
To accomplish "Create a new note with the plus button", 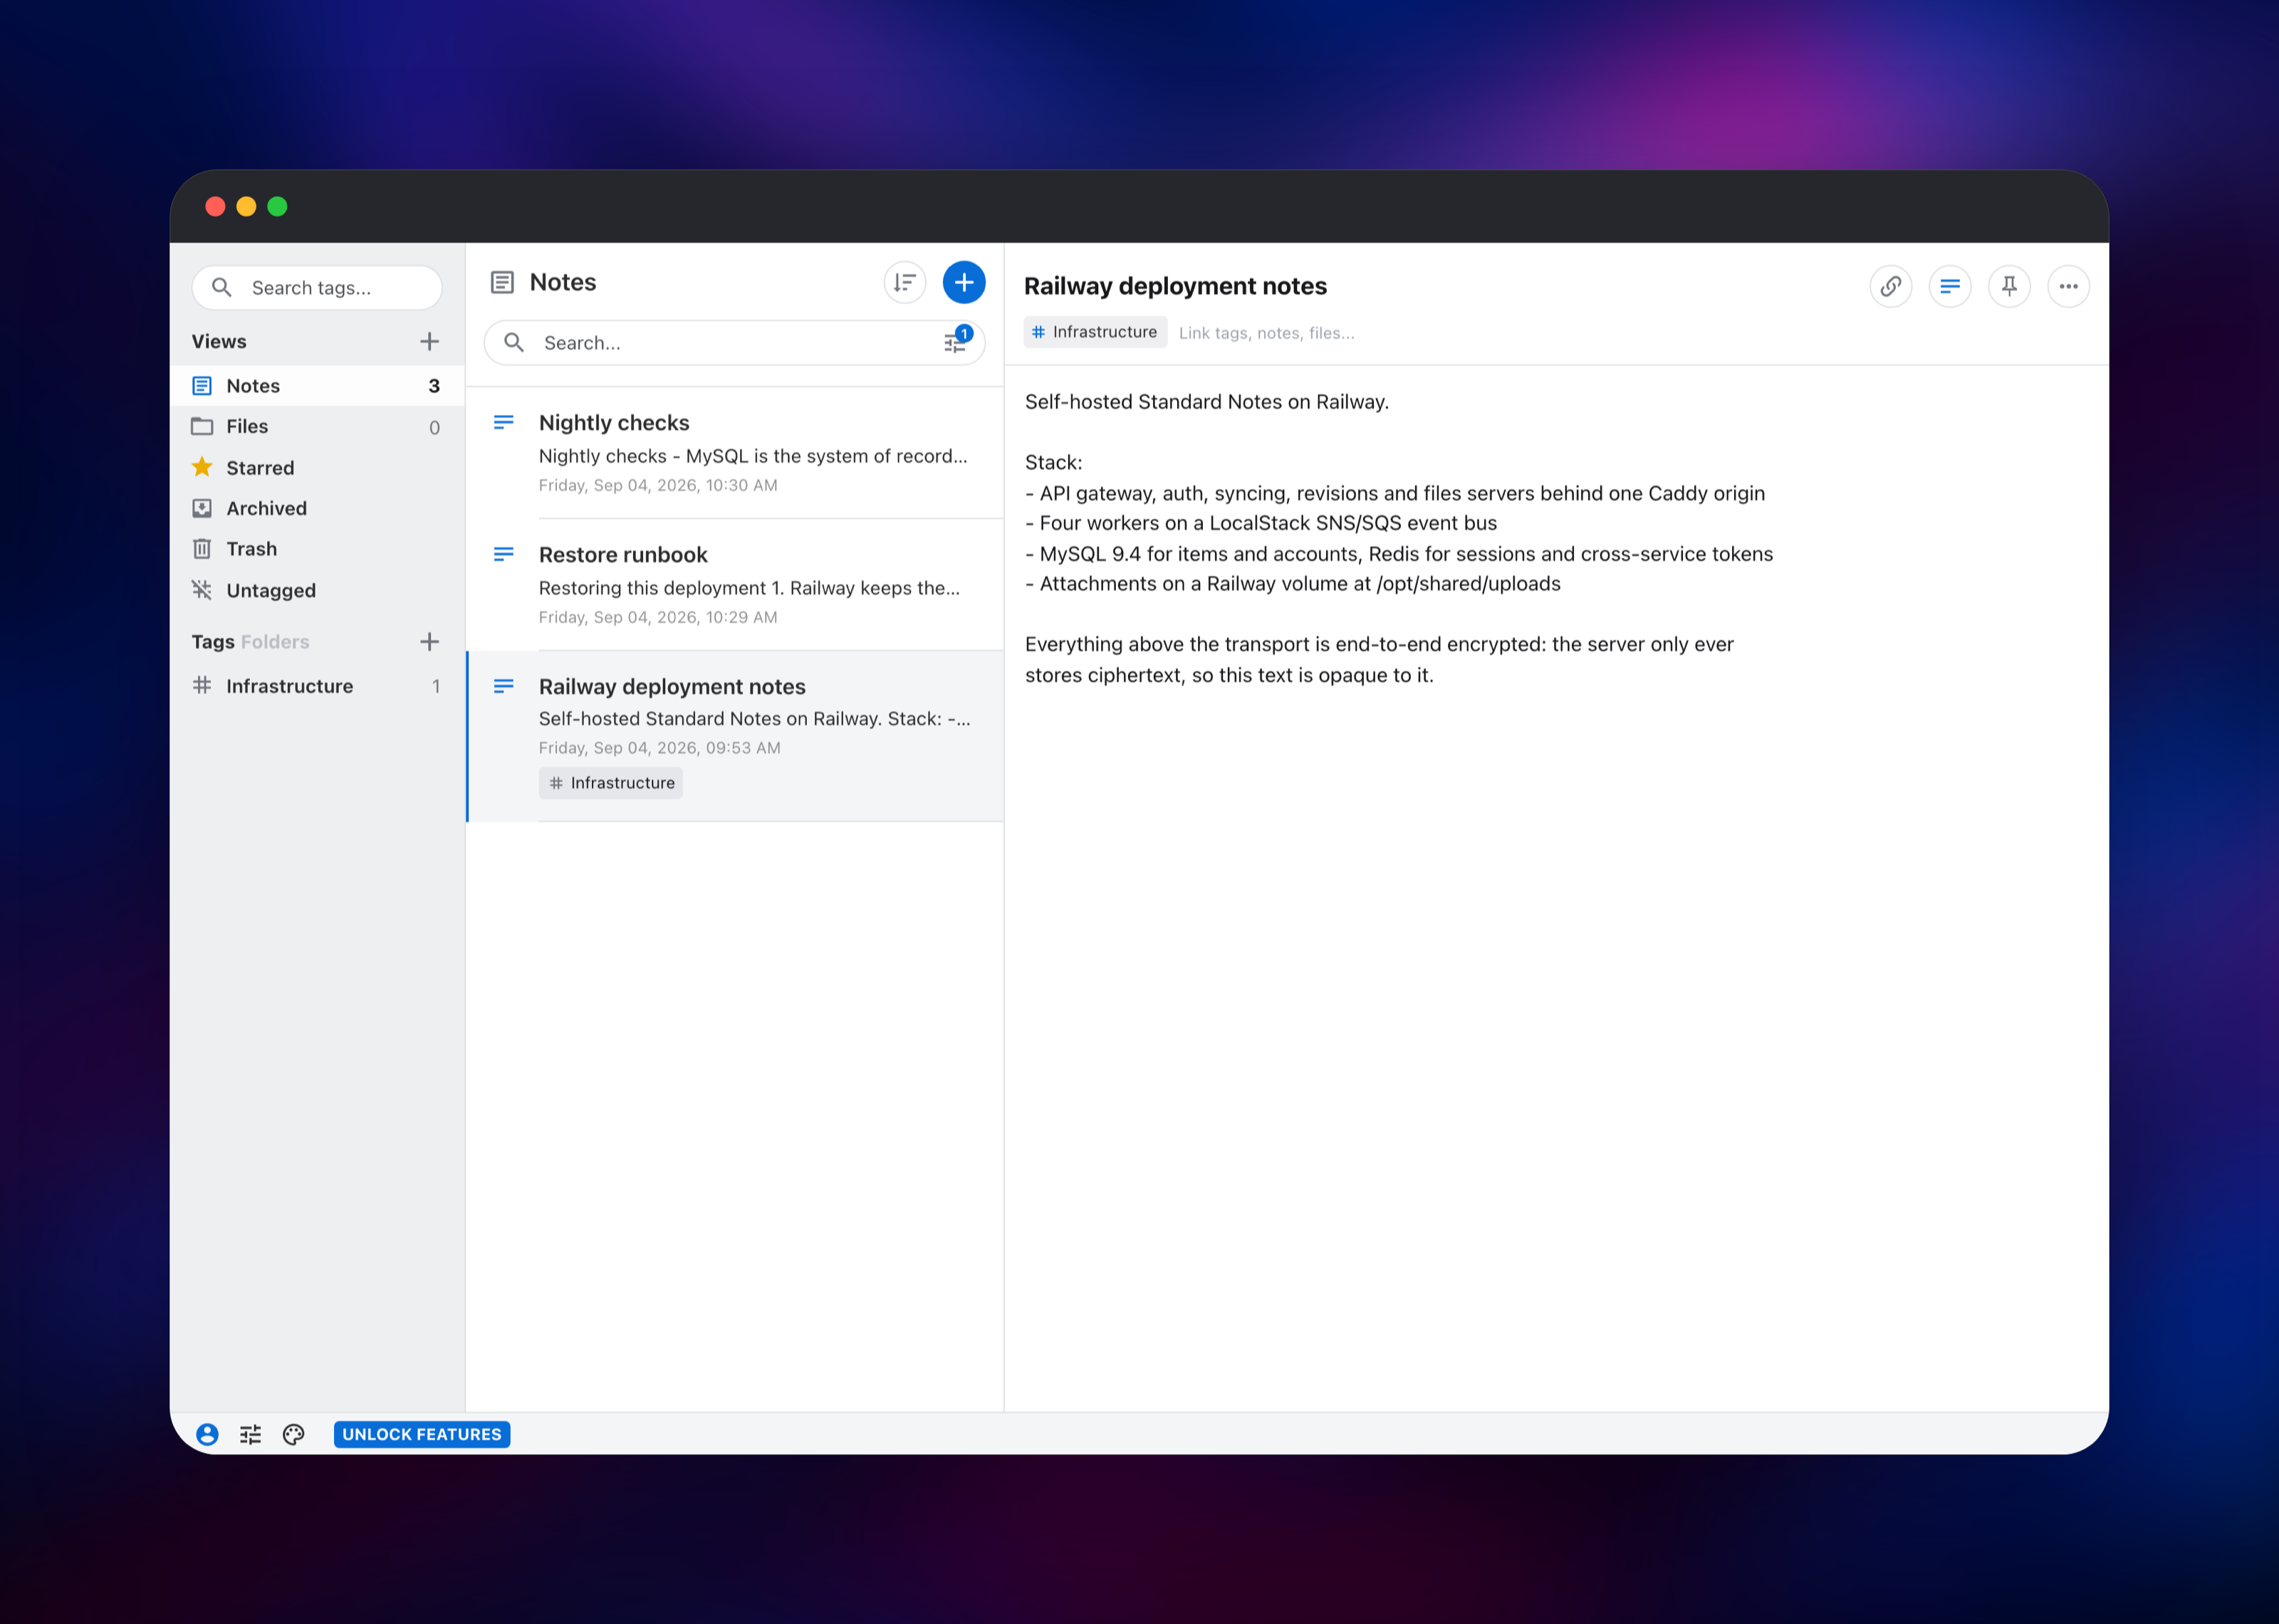I will 963,283.
